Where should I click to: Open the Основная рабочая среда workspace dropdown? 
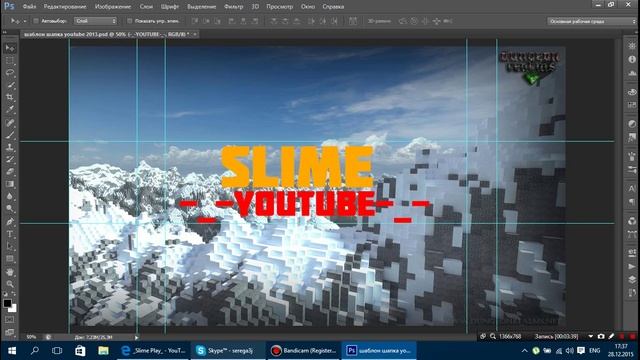(x=591, y=21)
